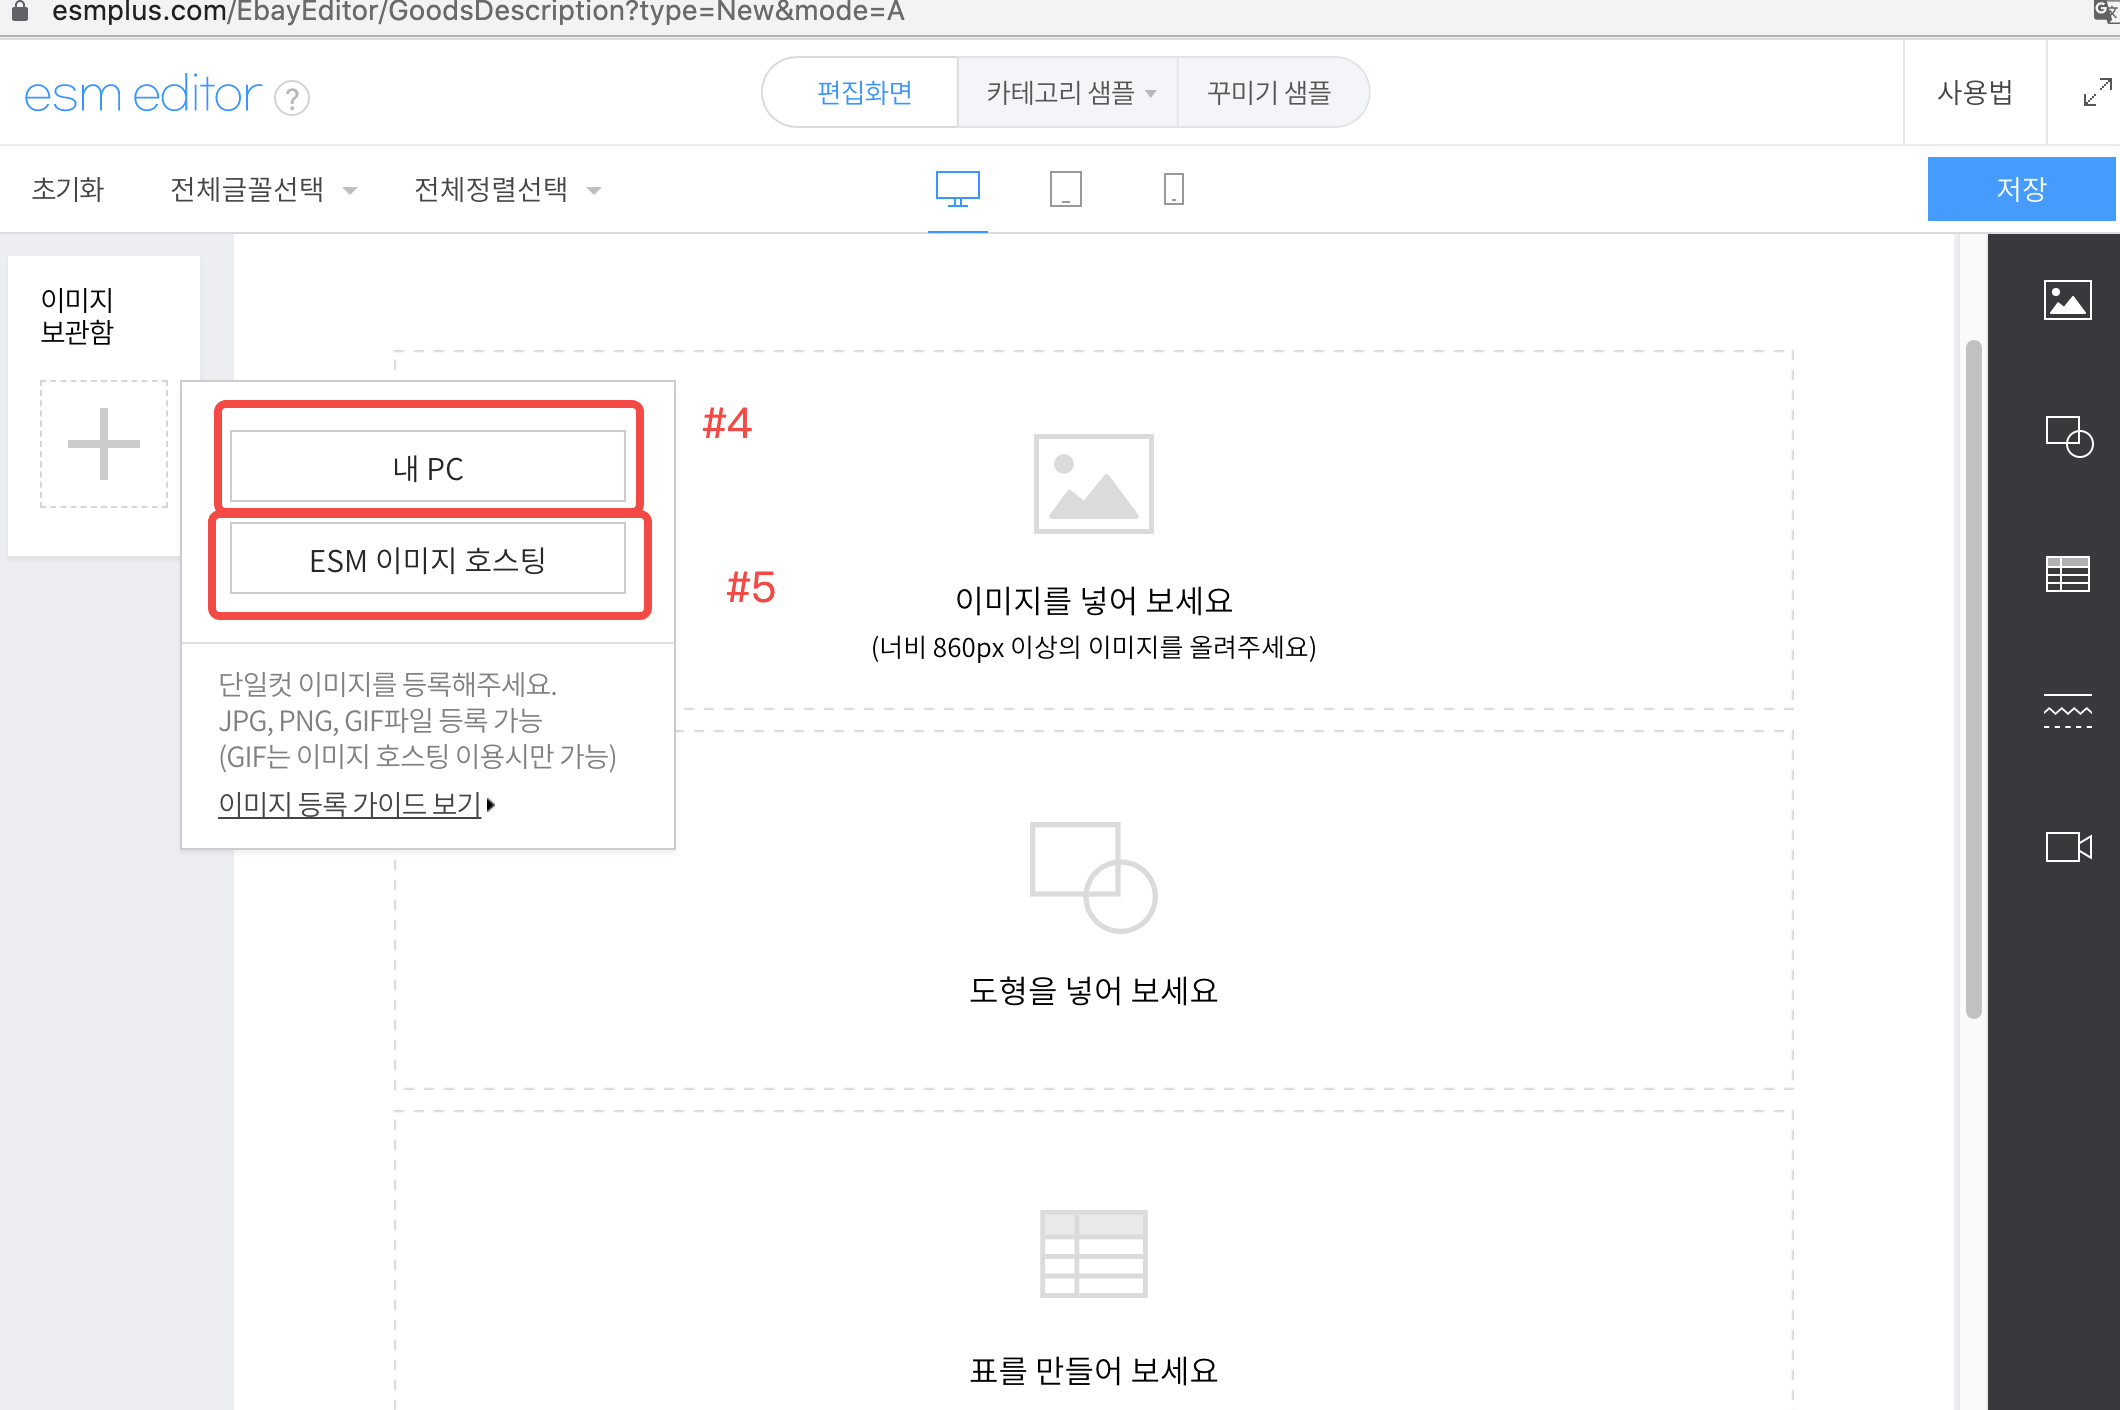Select the divider line insert icon
2120x1410 pixels.
(x=2068, y=712)
